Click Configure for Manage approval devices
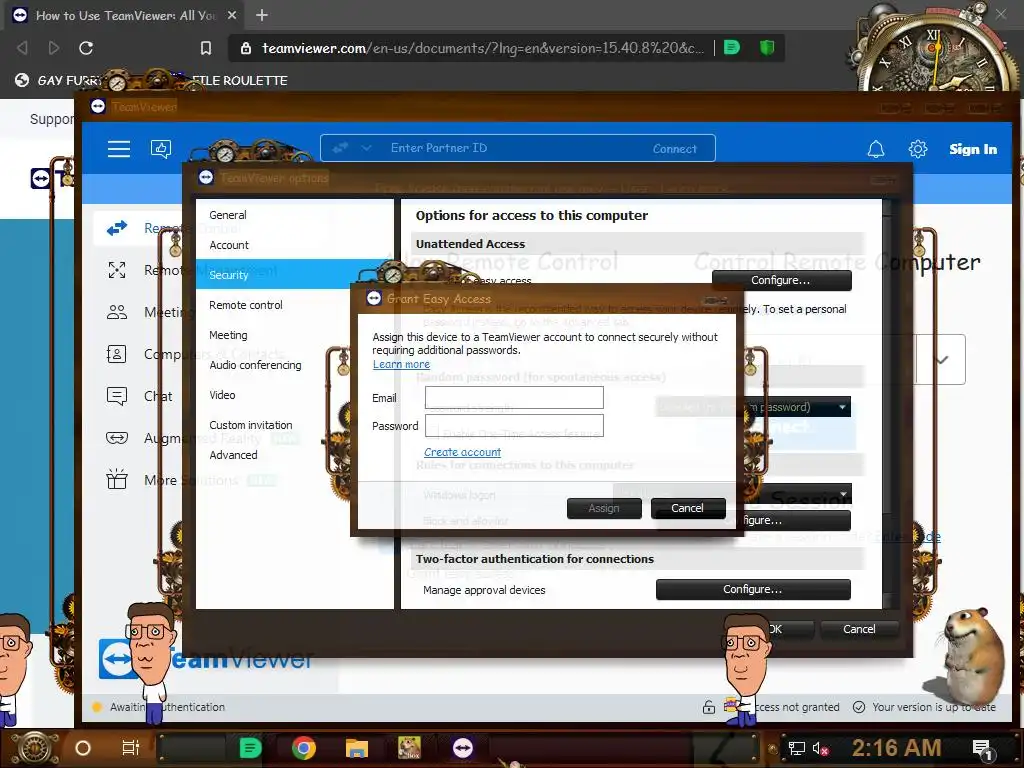 coord(753,589)
